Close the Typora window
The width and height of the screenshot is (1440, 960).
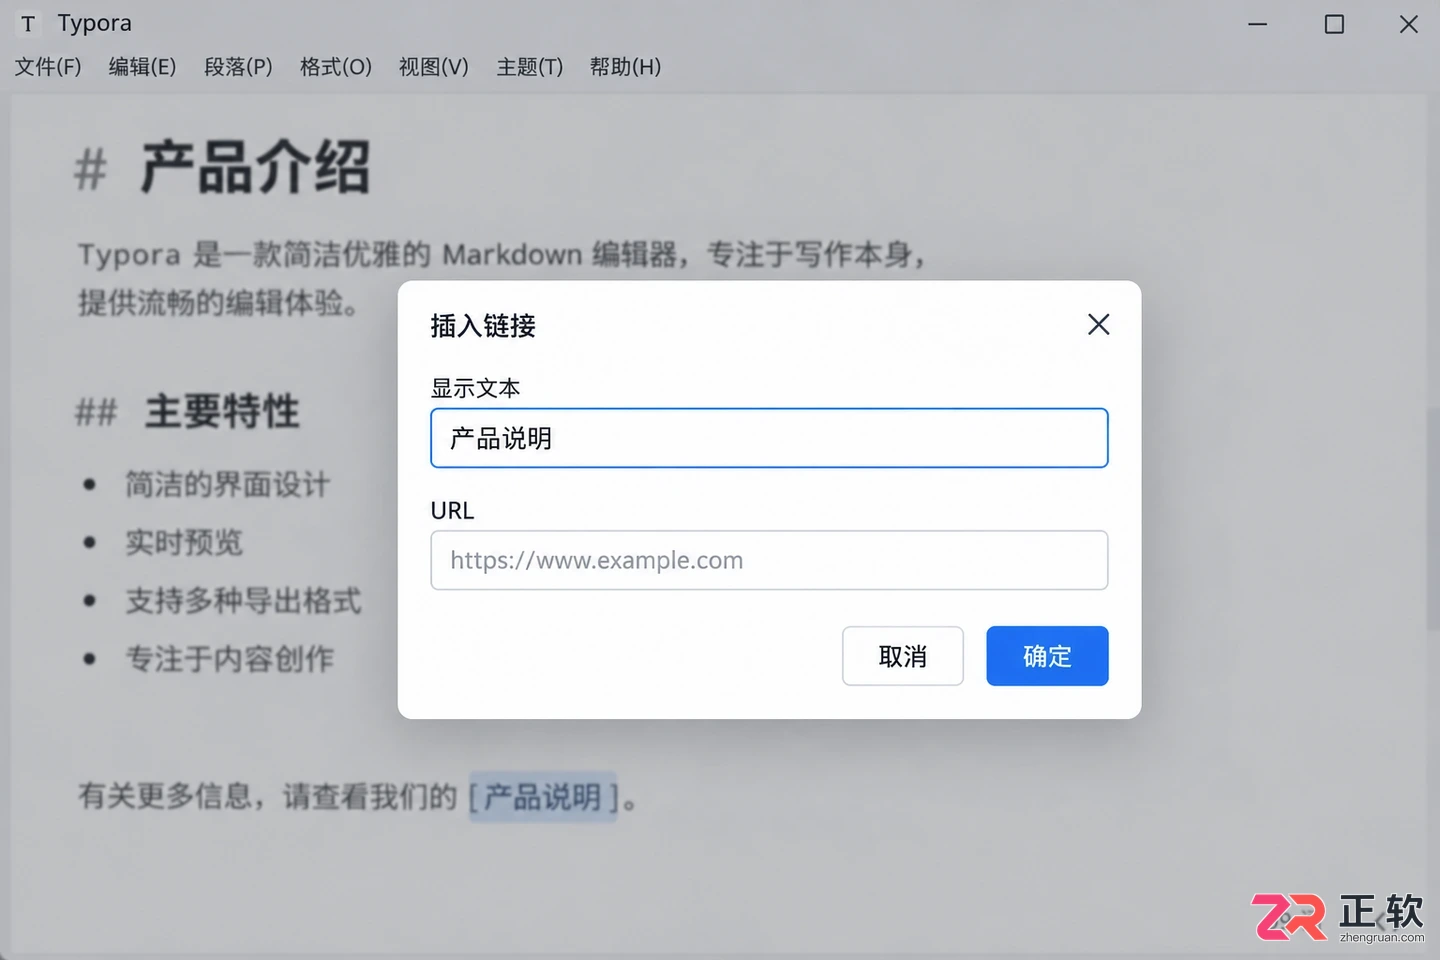coord(1408,24)
